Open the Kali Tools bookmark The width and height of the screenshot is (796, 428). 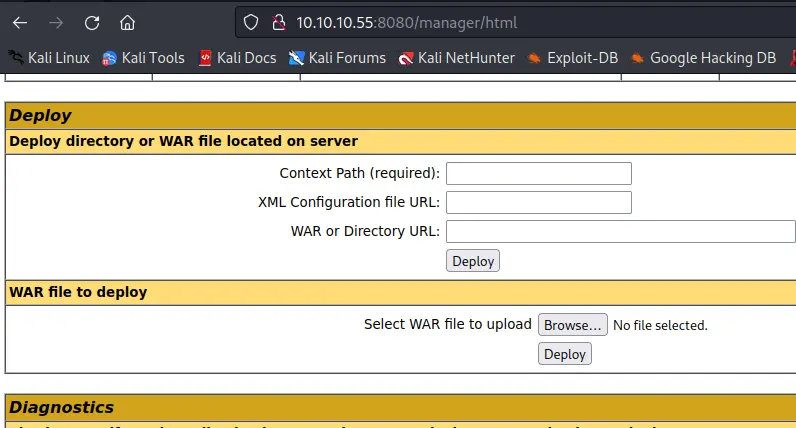coord(144,58)
